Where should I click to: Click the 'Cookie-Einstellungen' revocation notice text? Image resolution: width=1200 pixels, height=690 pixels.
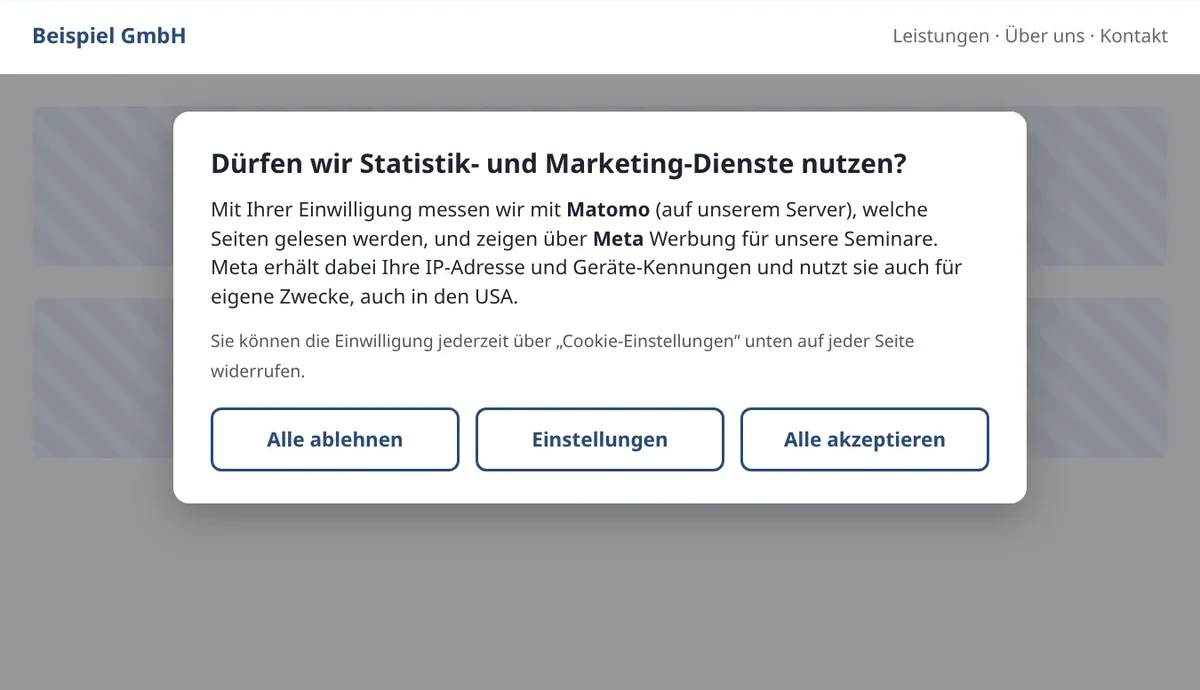point(562,356)
